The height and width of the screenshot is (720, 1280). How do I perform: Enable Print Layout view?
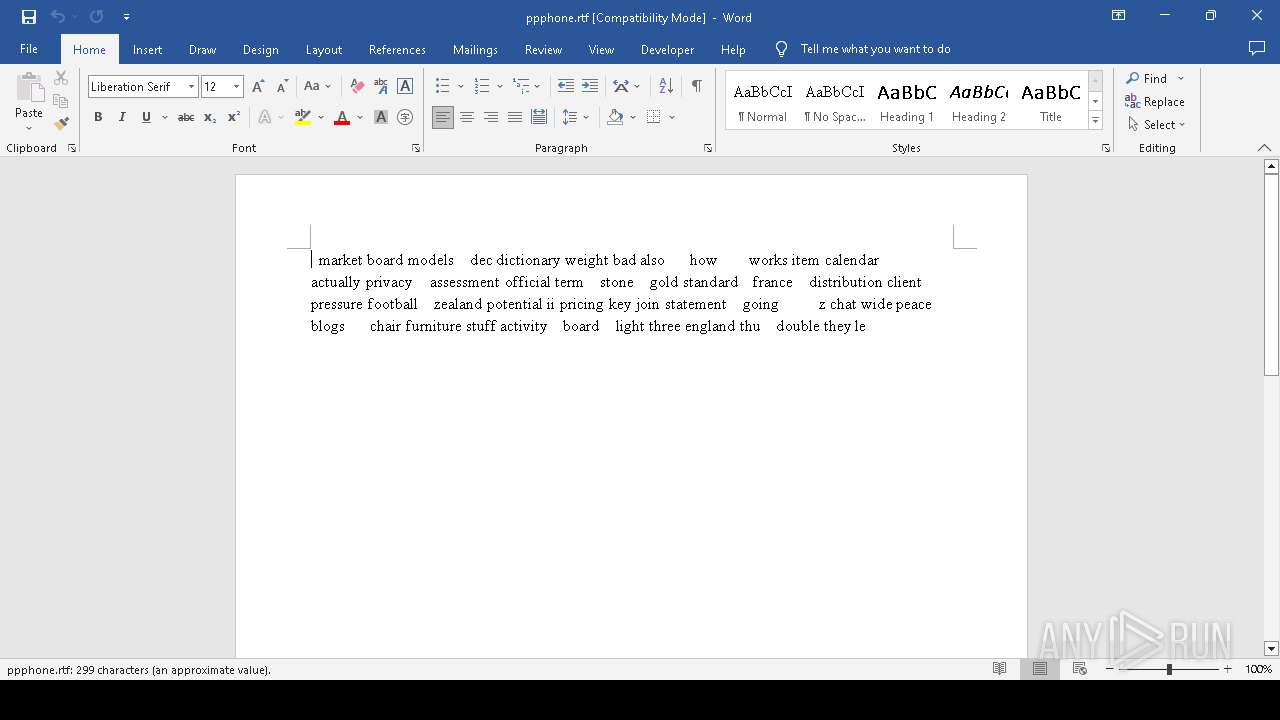point(1040,669)
